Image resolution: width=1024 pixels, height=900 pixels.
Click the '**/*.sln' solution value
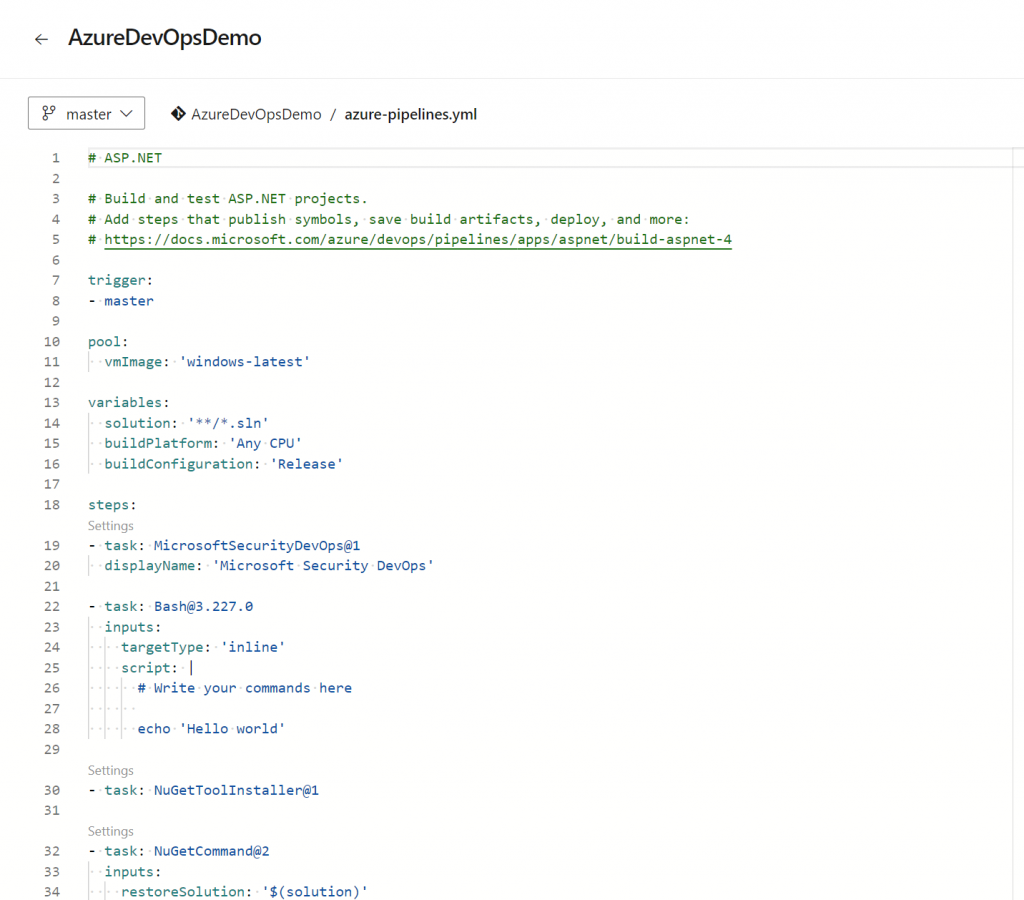point(229,423)
